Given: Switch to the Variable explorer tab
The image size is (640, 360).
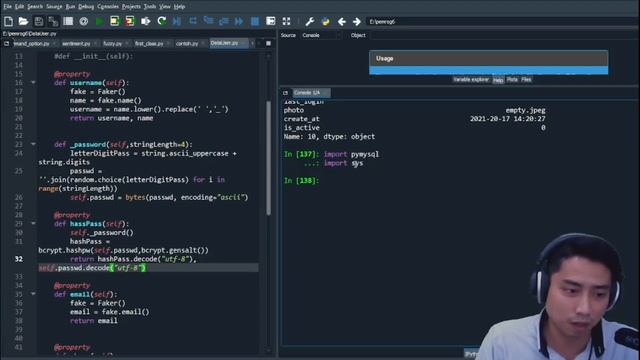Looking at the screenshot, I should pos(471,80).
